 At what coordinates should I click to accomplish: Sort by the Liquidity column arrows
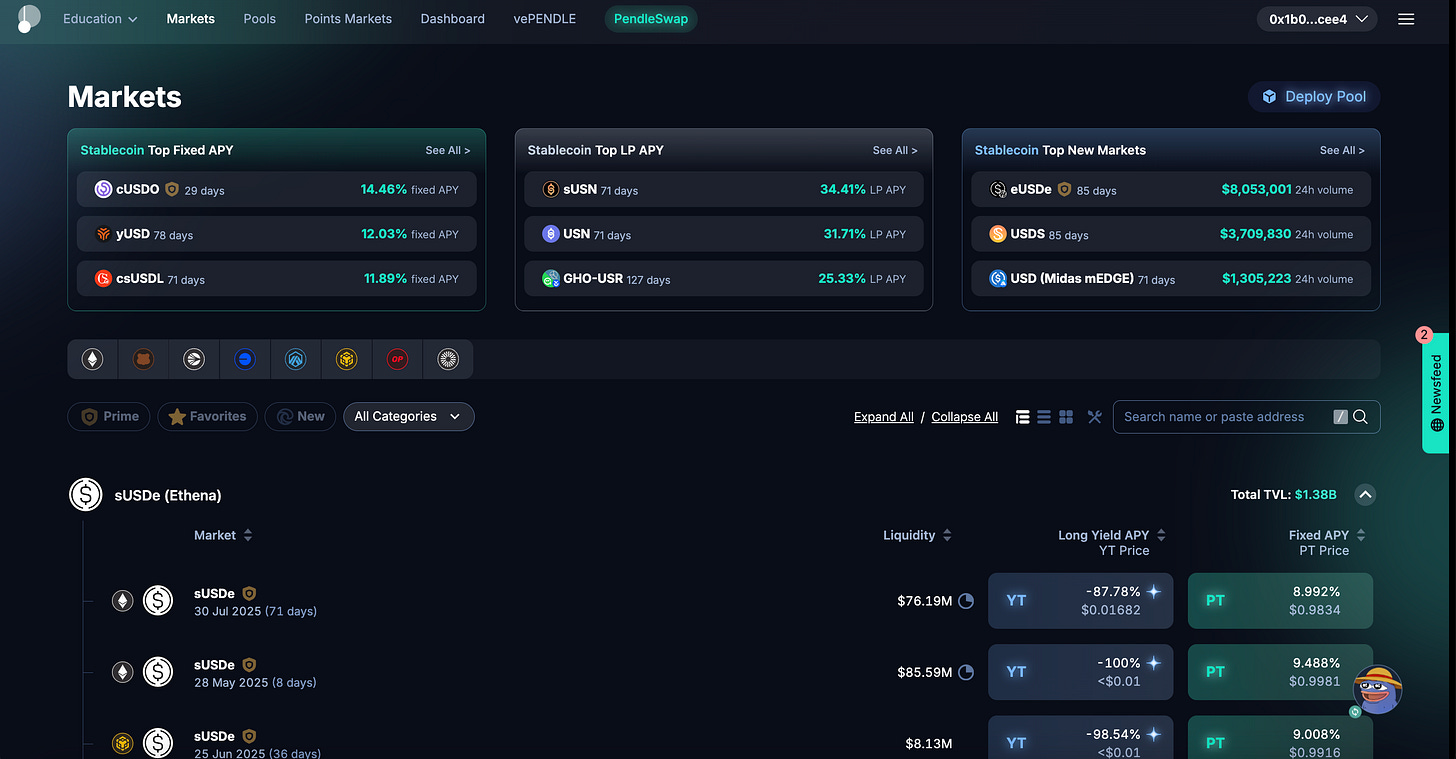(x=947, y=535)
